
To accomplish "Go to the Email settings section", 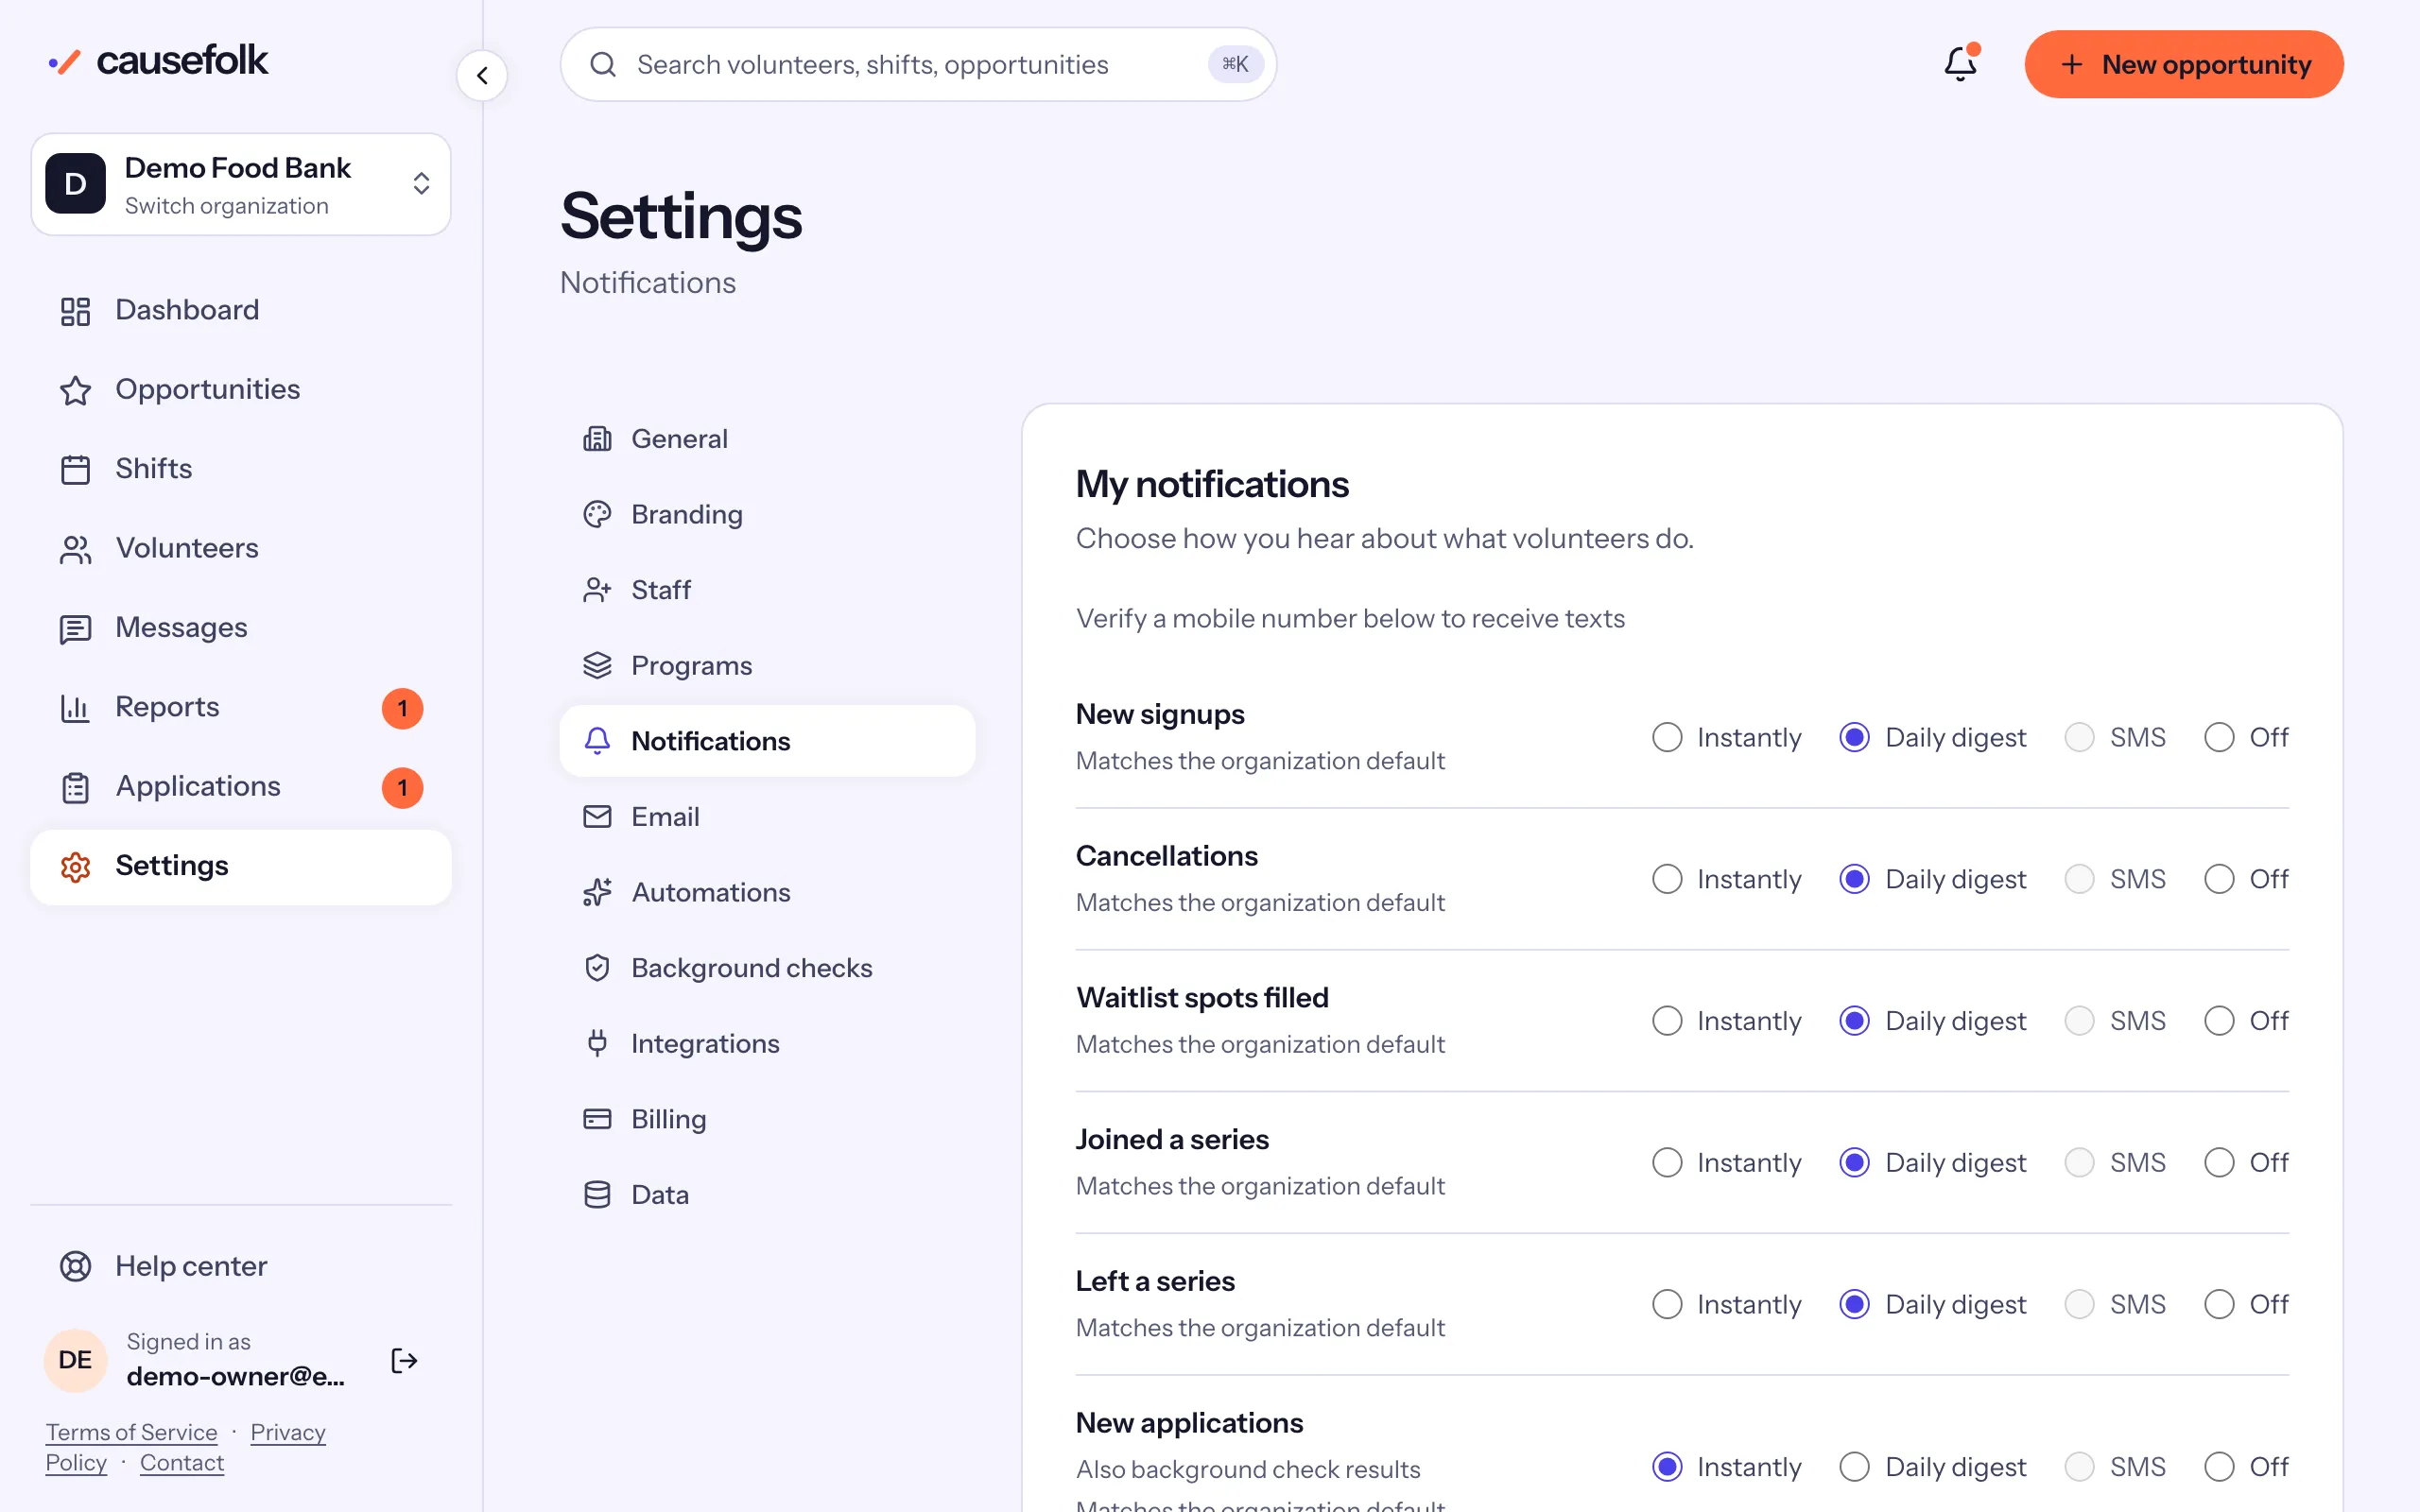I will click(x=767, y=817).
